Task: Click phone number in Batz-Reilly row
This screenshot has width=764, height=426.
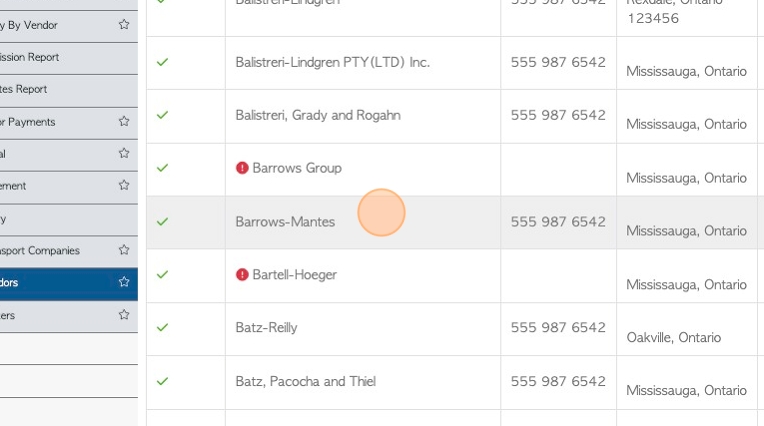Action: [558, 328]
